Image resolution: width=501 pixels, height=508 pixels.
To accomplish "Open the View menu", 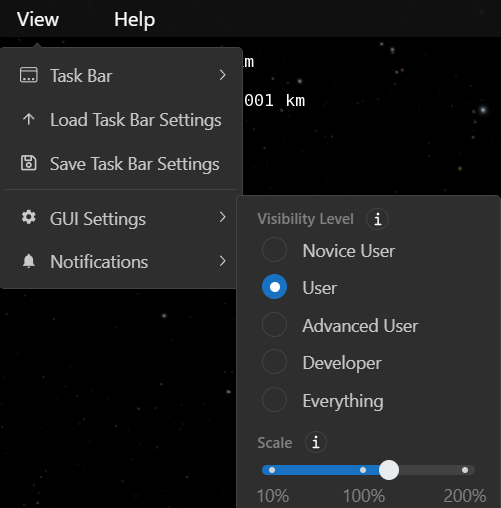I will click(x=38, y=19).
